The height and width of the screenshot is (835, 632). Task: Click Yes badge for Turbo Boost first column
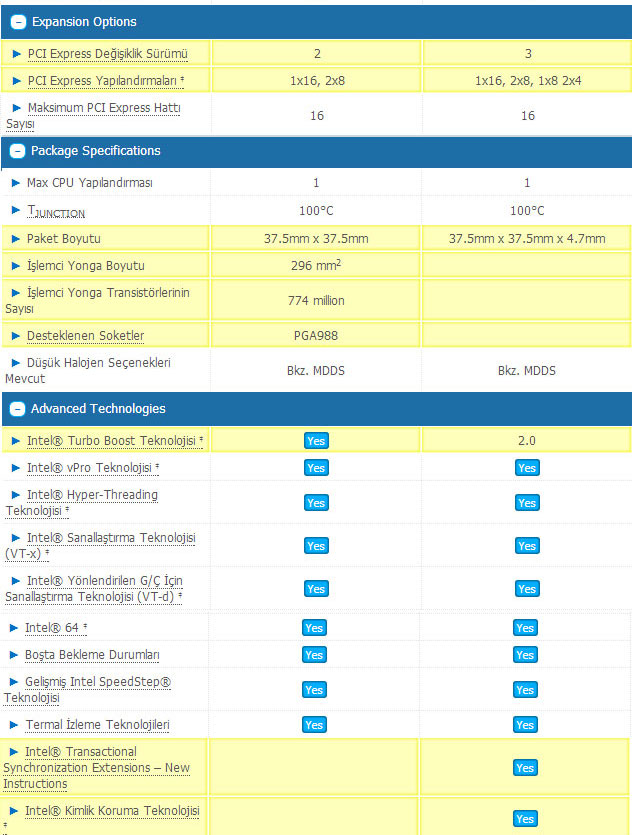tap(316, 441)
